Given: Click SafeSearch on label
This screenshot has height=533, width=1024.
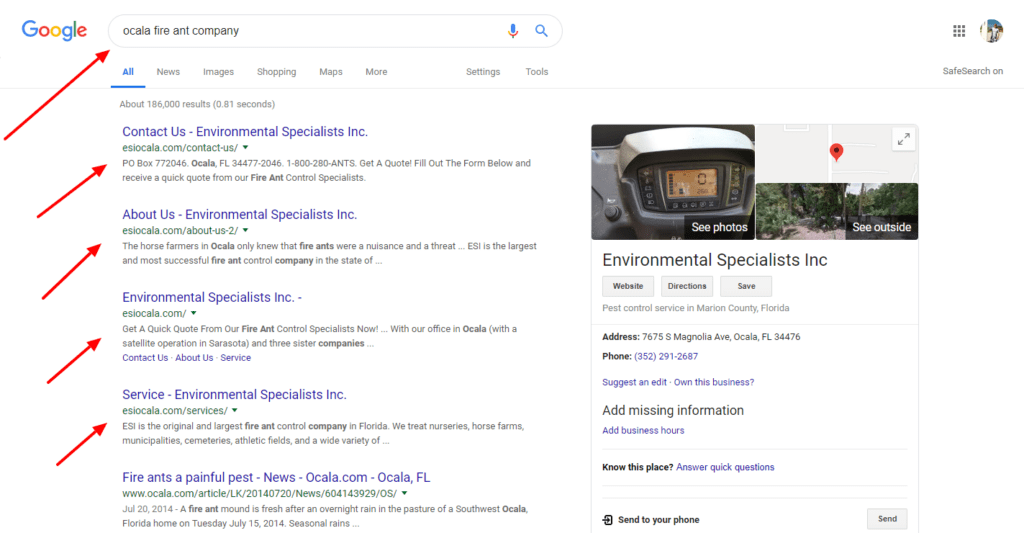Looking at the screenshot, I should (x=972, y=71).
